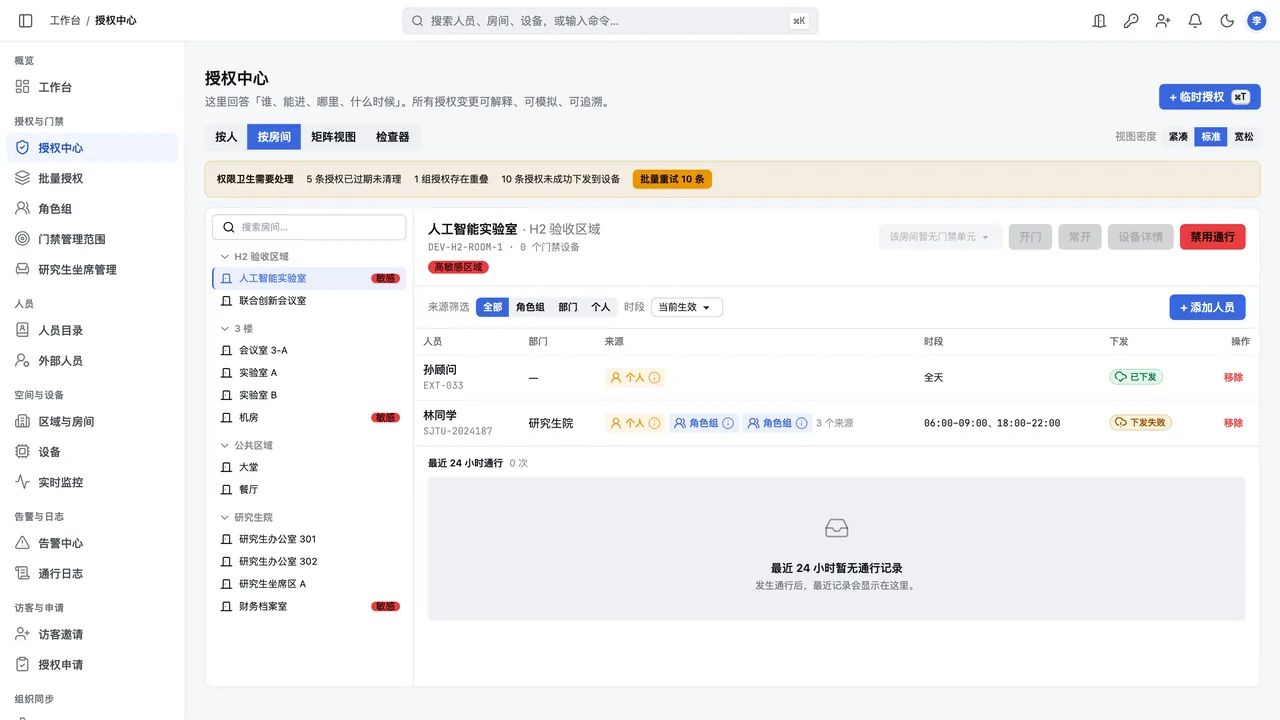Click the 区域与房间 building icon
This screenshot has width=1280, height=720.
[22, 421]
